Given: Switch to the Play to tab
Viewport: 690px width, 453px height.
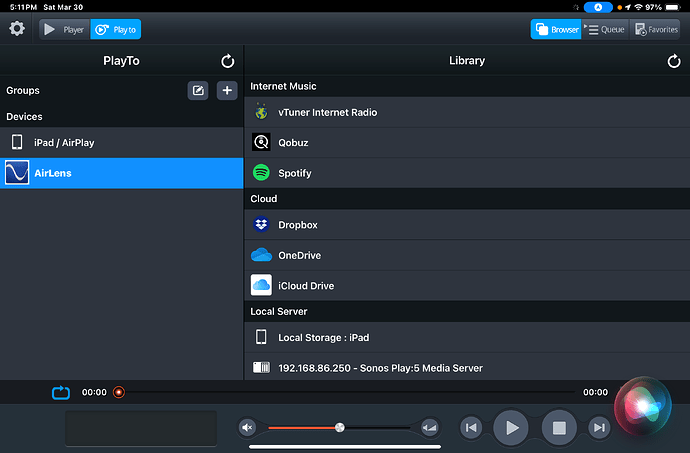Looking at the screenshot, I should (116, 29).
